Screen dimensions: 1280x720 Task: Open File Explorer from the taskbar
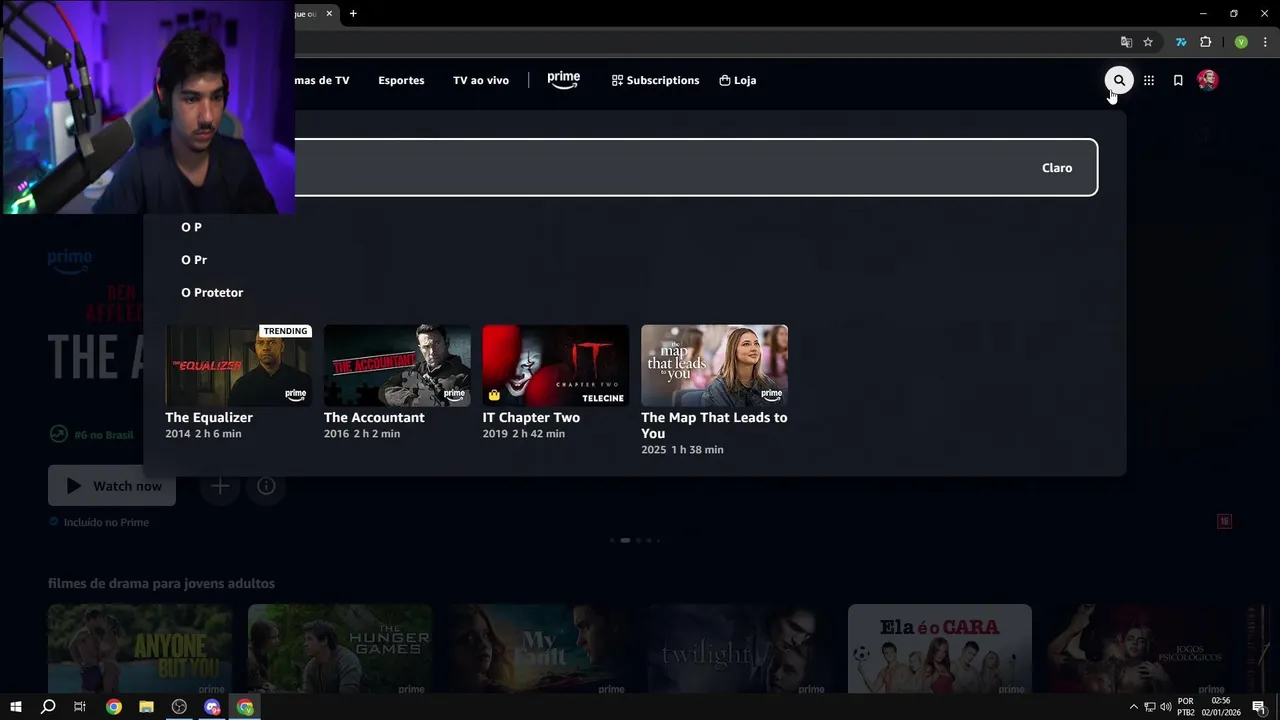(146, 707)
